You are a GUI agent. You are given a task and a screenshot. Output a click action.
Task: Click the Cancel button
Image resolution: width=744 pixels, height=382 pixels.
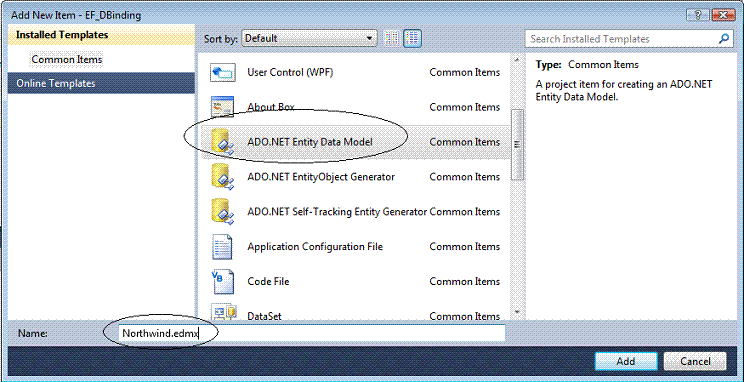coord(695,361)
